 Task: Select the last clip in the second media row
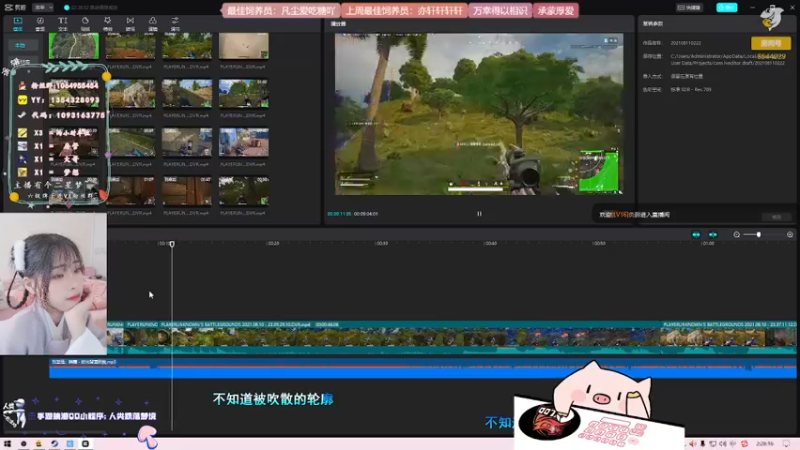(244, 93)
